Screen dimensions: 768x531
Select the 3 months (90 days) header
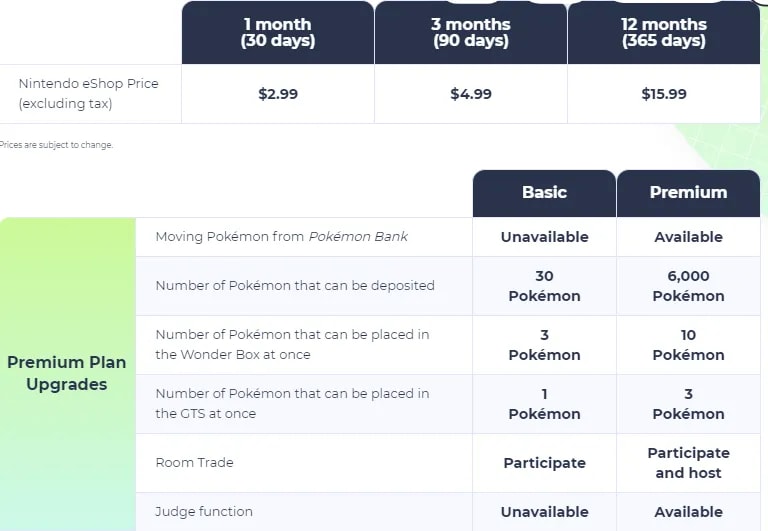471,33
